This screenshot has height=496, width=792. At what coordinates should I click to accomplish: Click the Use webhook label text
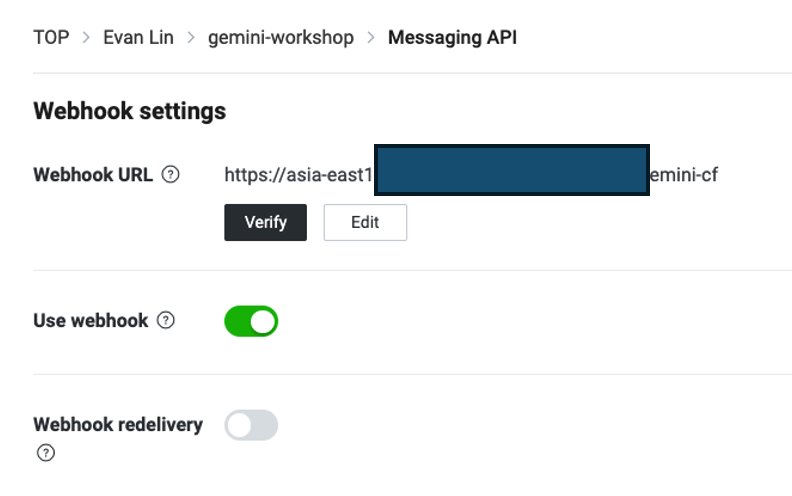[x=91, y=321]
